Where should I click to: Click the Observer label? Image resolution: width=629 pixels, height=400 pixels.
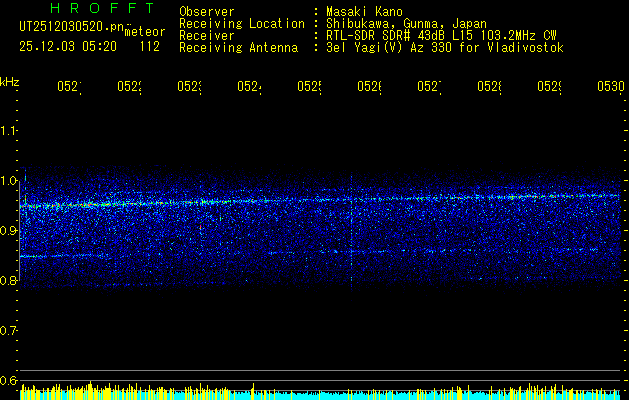coord(207,12)
